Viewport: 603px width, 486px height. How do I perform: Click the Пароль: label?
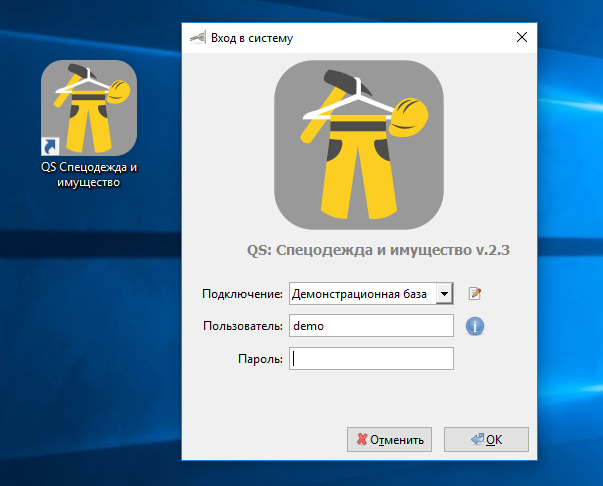260,359
